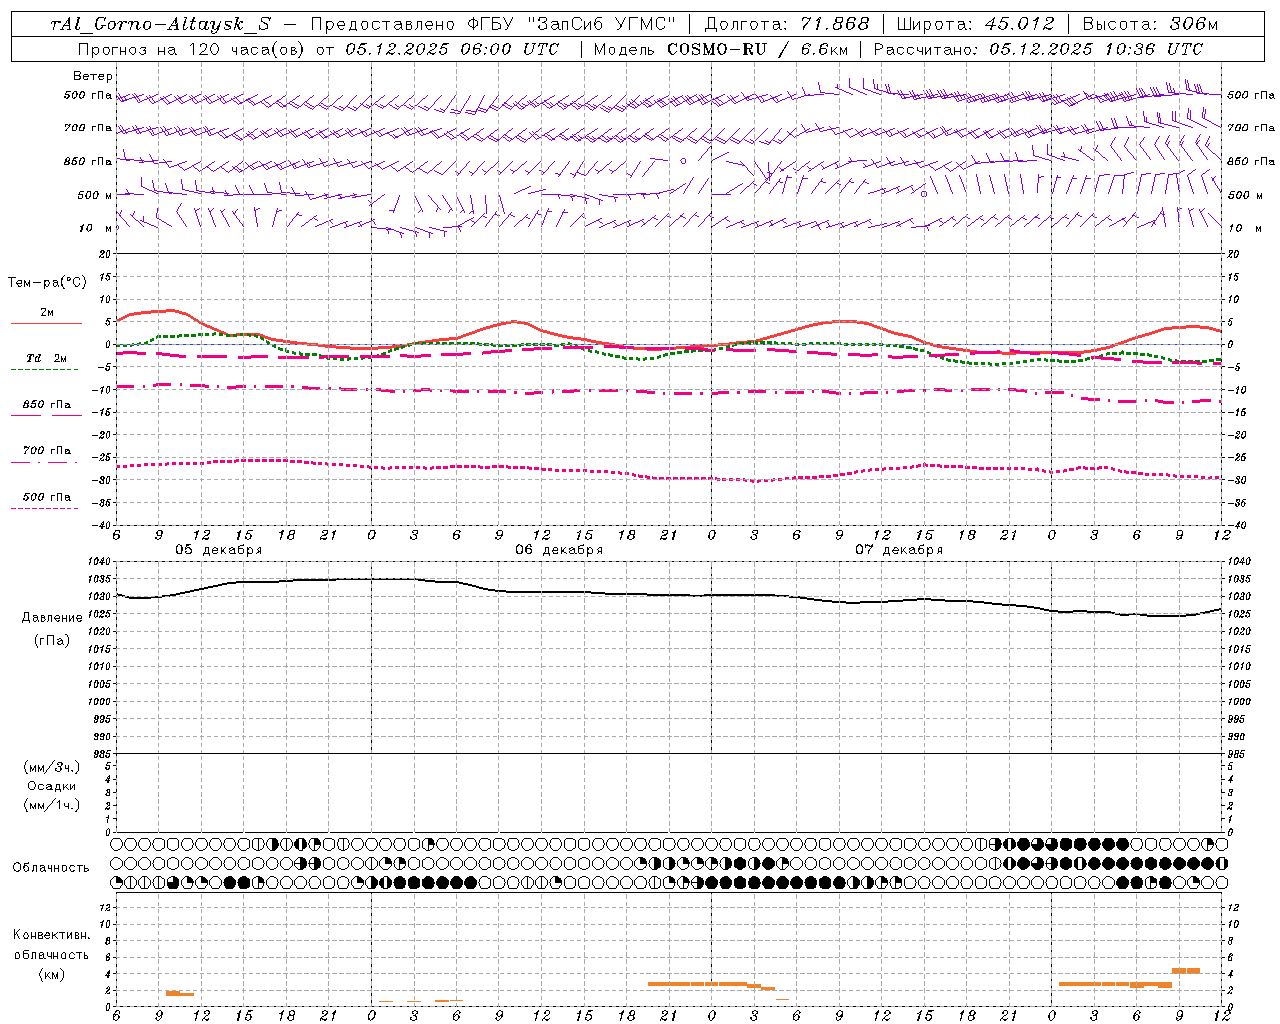Click the "(мм/3ч.)" precipitation unit label
The width and height of the screenshot is (1280, 1024).
[x=51, y=767]
